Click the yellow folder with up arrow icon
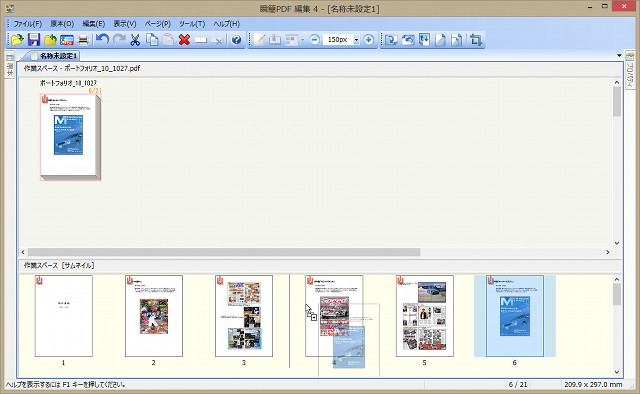The width and height of the screenshot is (640, 394). coord(50,40)
